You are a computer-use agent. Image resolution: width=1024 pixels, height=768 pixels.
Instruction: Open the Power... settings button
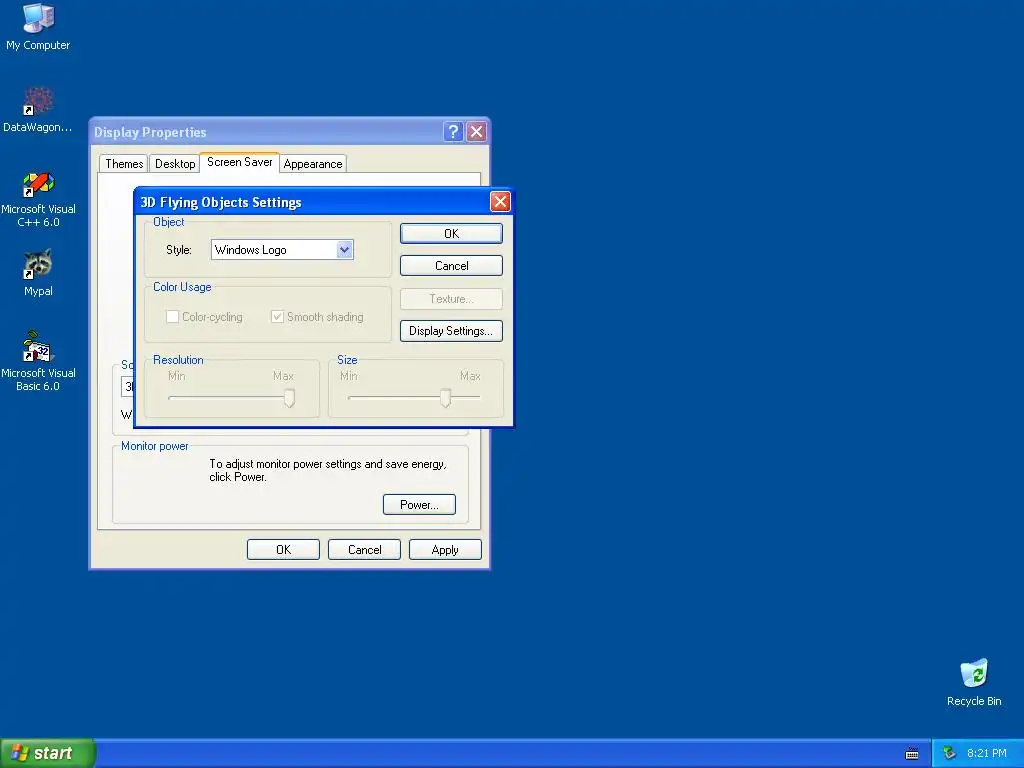click(419, 505)
